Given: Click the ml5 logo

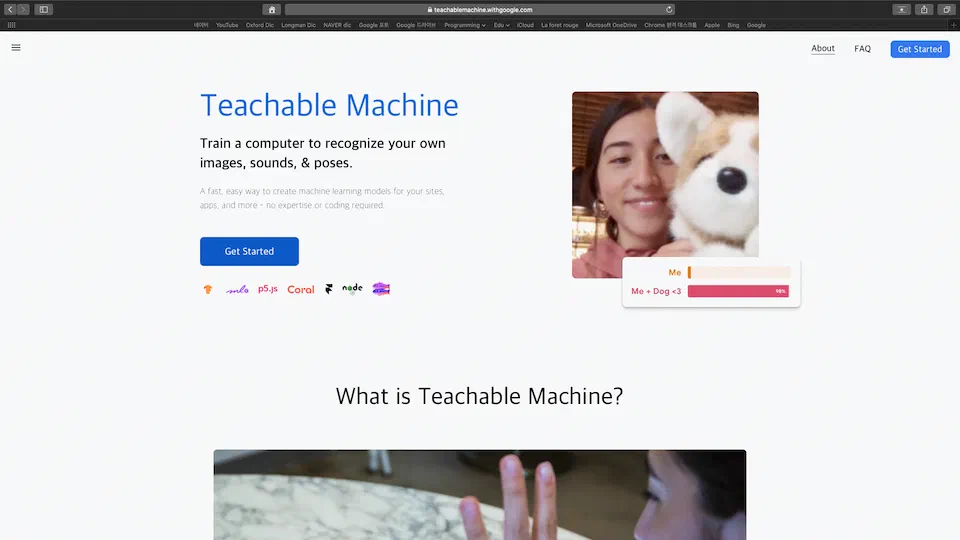Looking at the screenshot, I should click(237, 289).
